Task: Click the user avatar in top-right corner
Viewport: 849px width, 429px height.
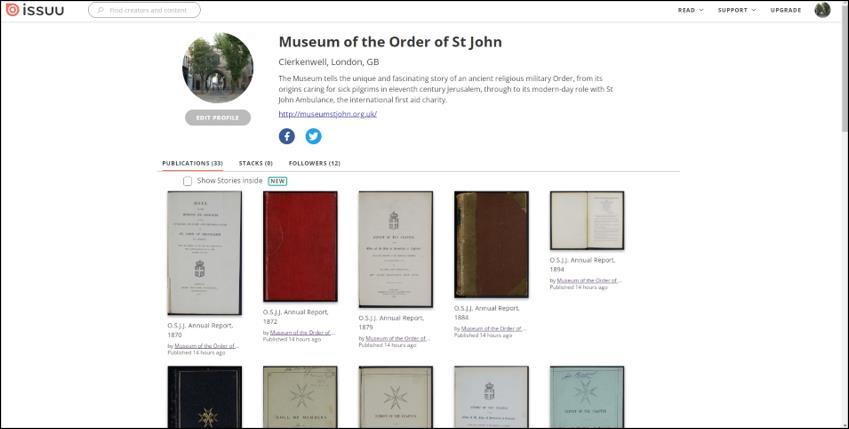Action: [x=822, y=10]
